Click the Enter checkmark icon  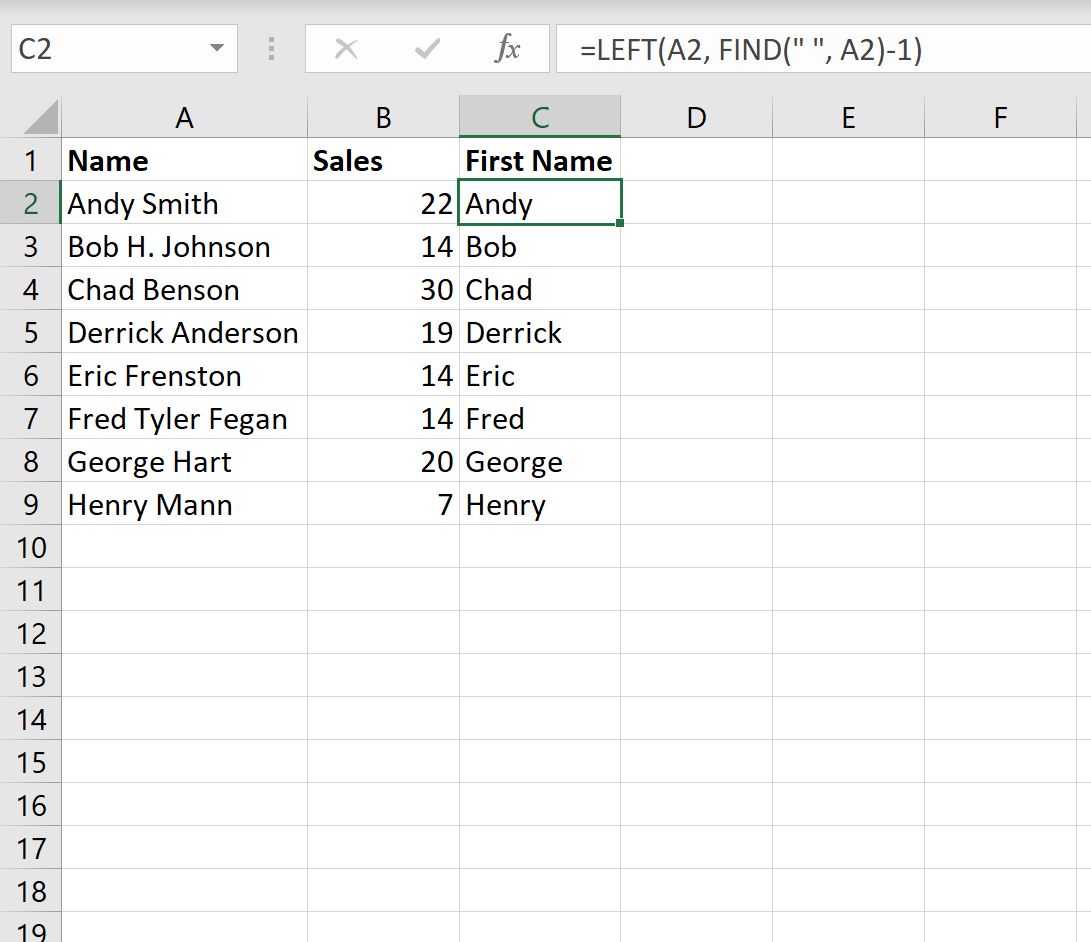425,48
